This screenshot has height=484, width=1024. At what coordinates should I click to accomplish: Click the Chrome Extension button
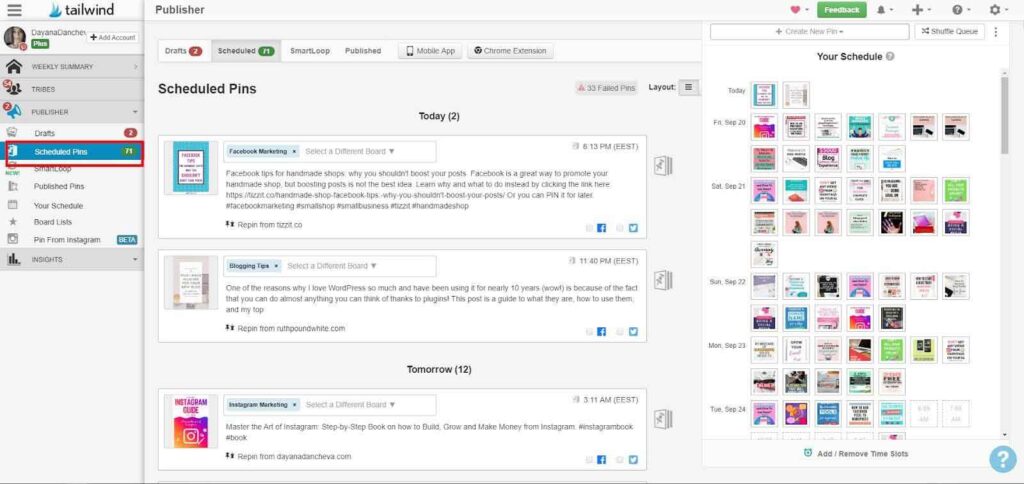510,51
